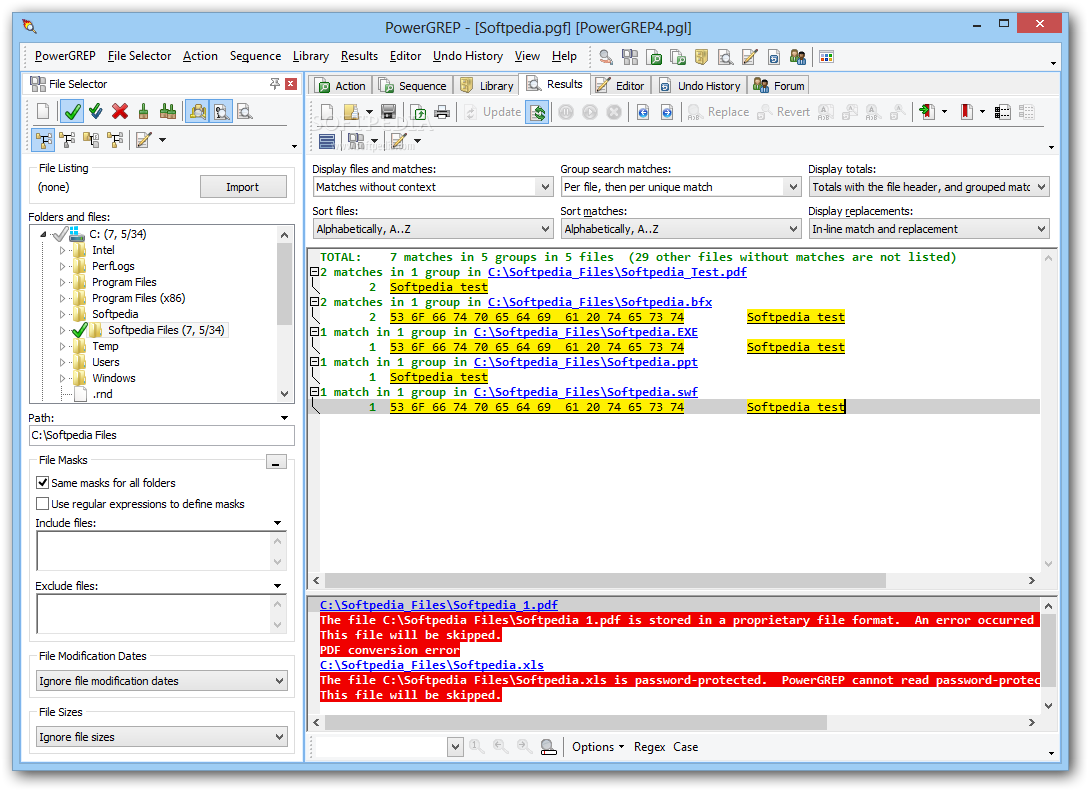Click the pin icon on File Selector panel
This screenshot has height=791, width=1089.
[275, 84]
